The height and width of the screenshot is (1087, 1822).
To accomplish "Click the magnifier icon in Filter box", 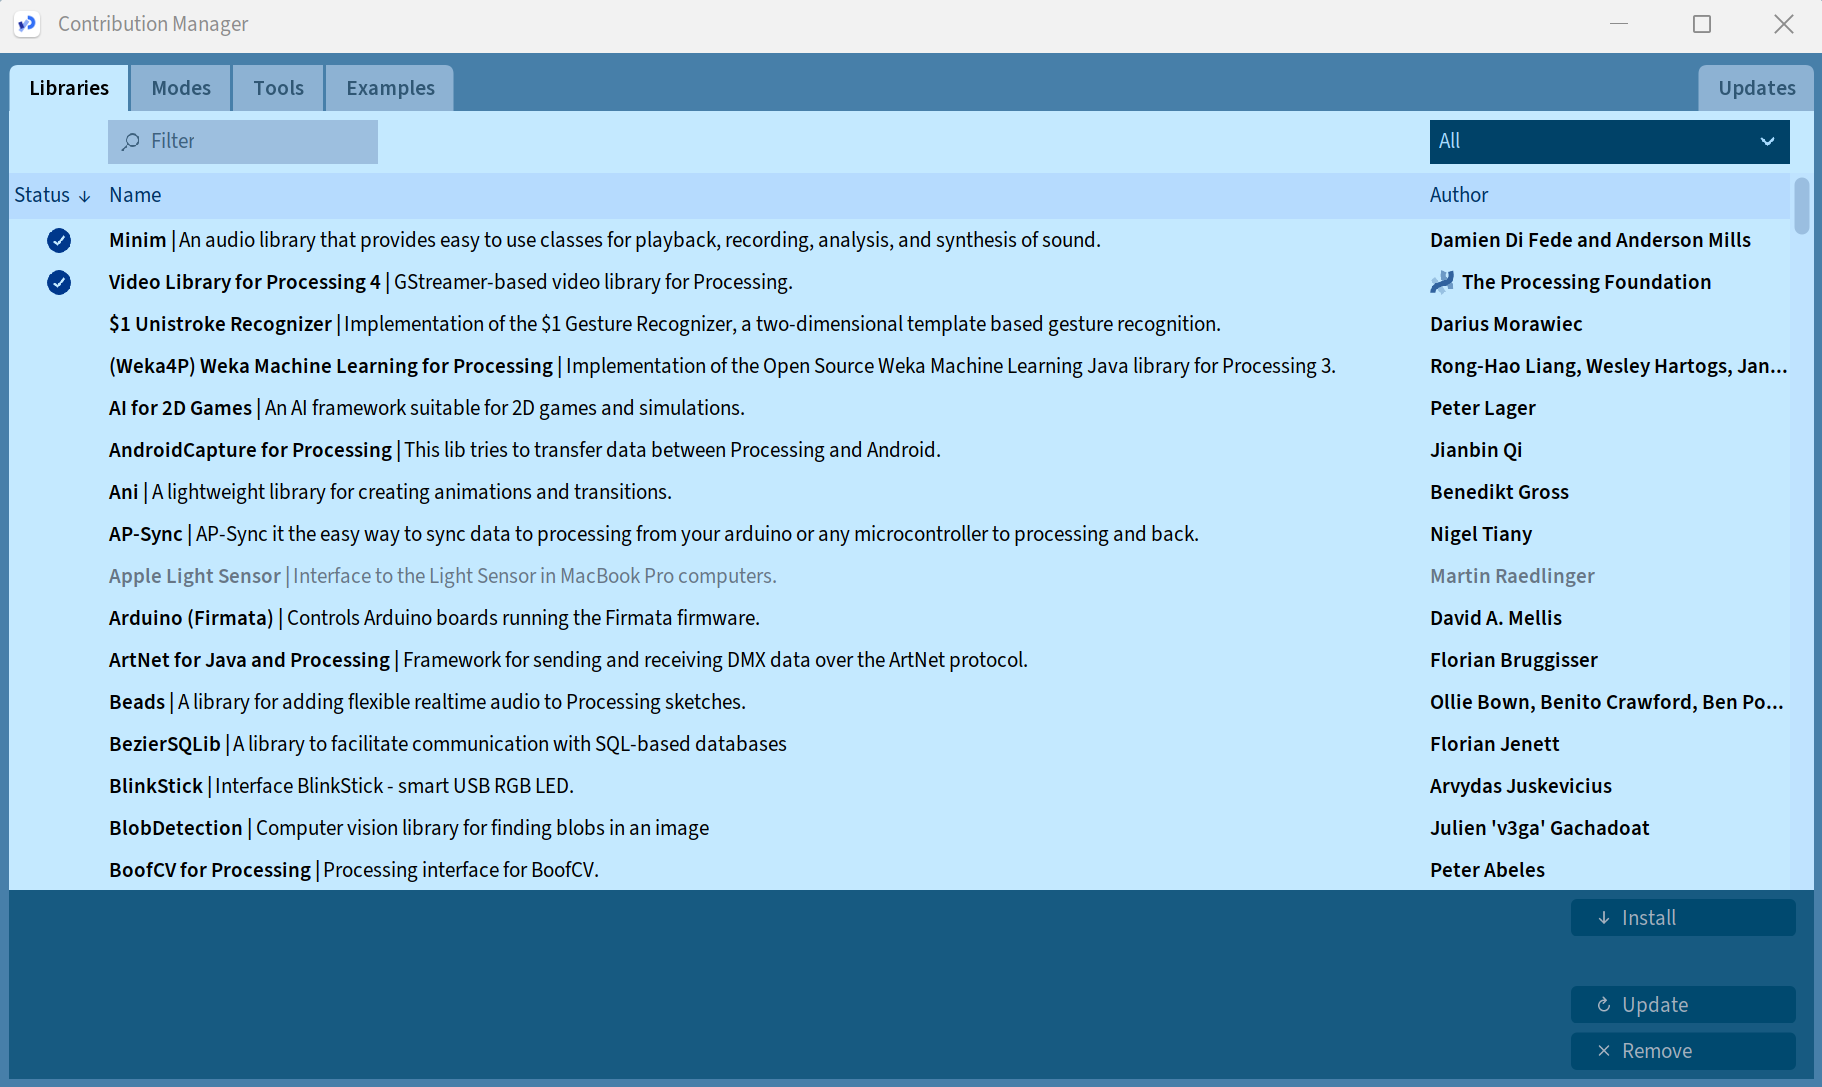I will click(x=130, y=142).
